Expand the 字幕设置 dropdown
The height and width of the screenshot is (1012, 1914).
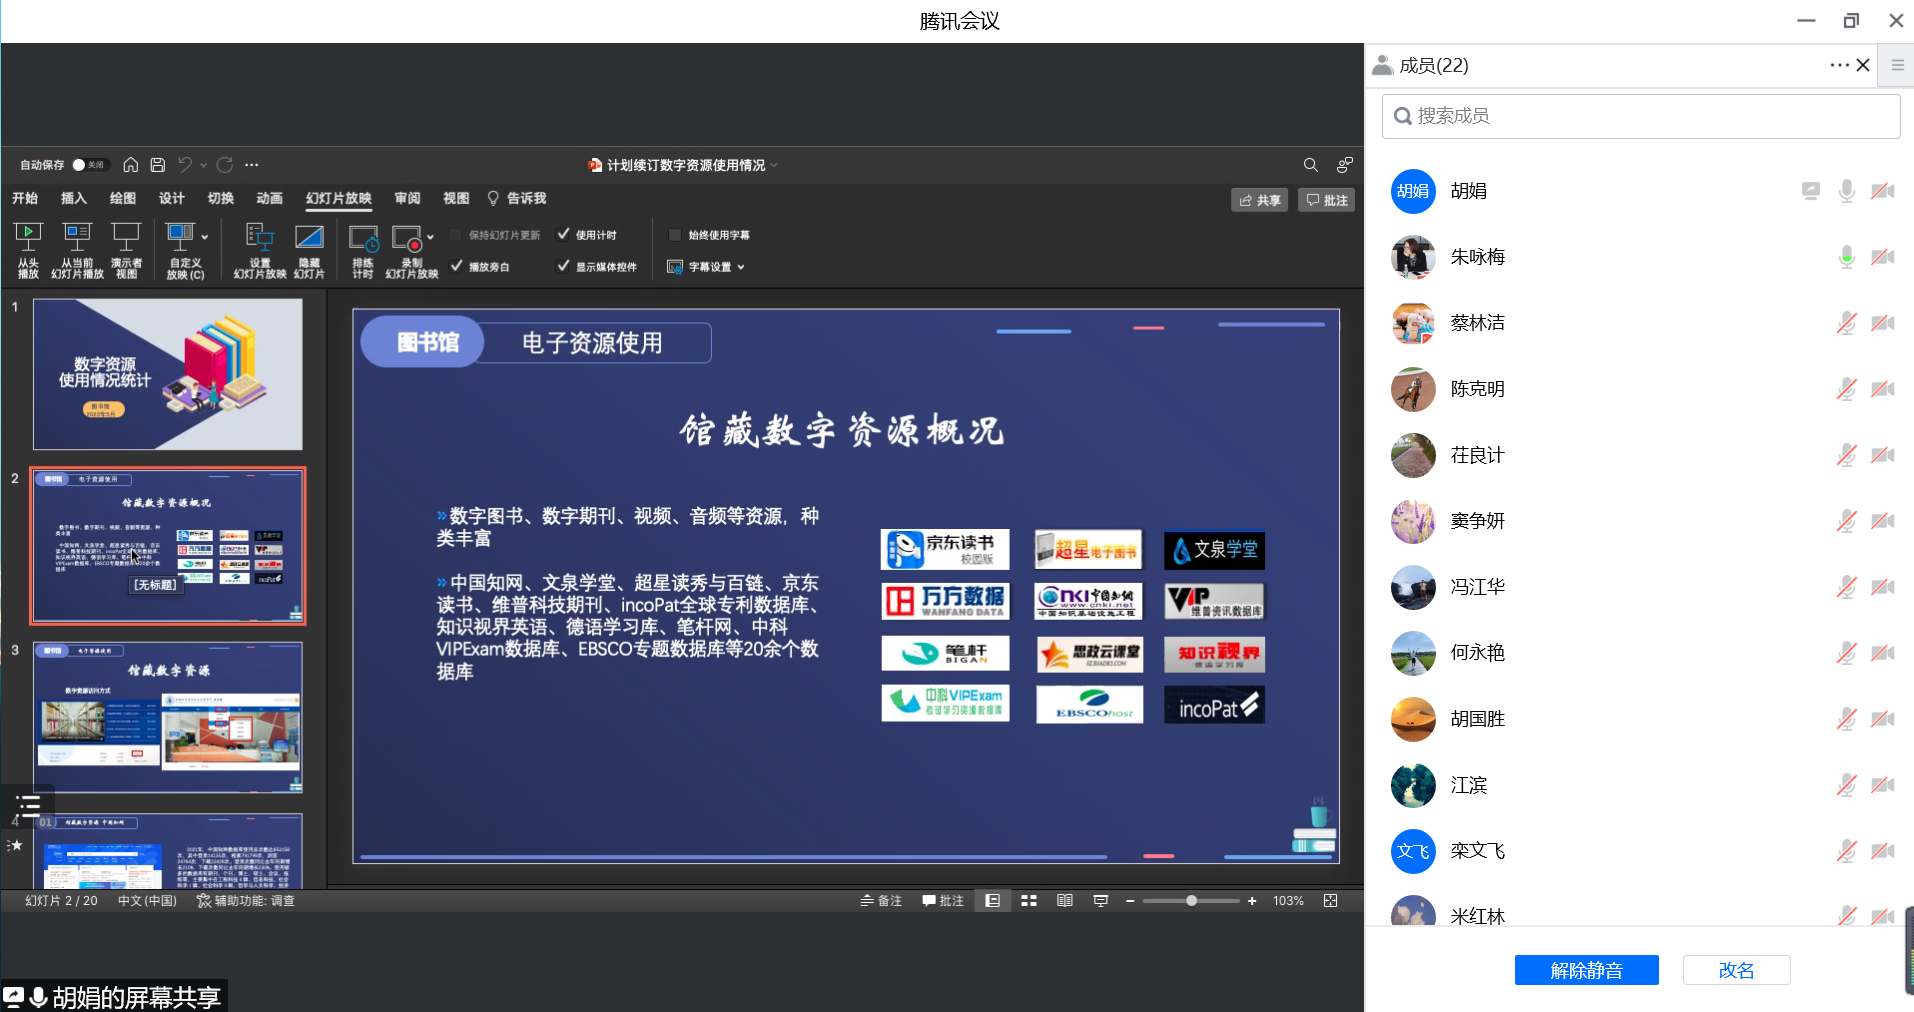tap(741, 267)
